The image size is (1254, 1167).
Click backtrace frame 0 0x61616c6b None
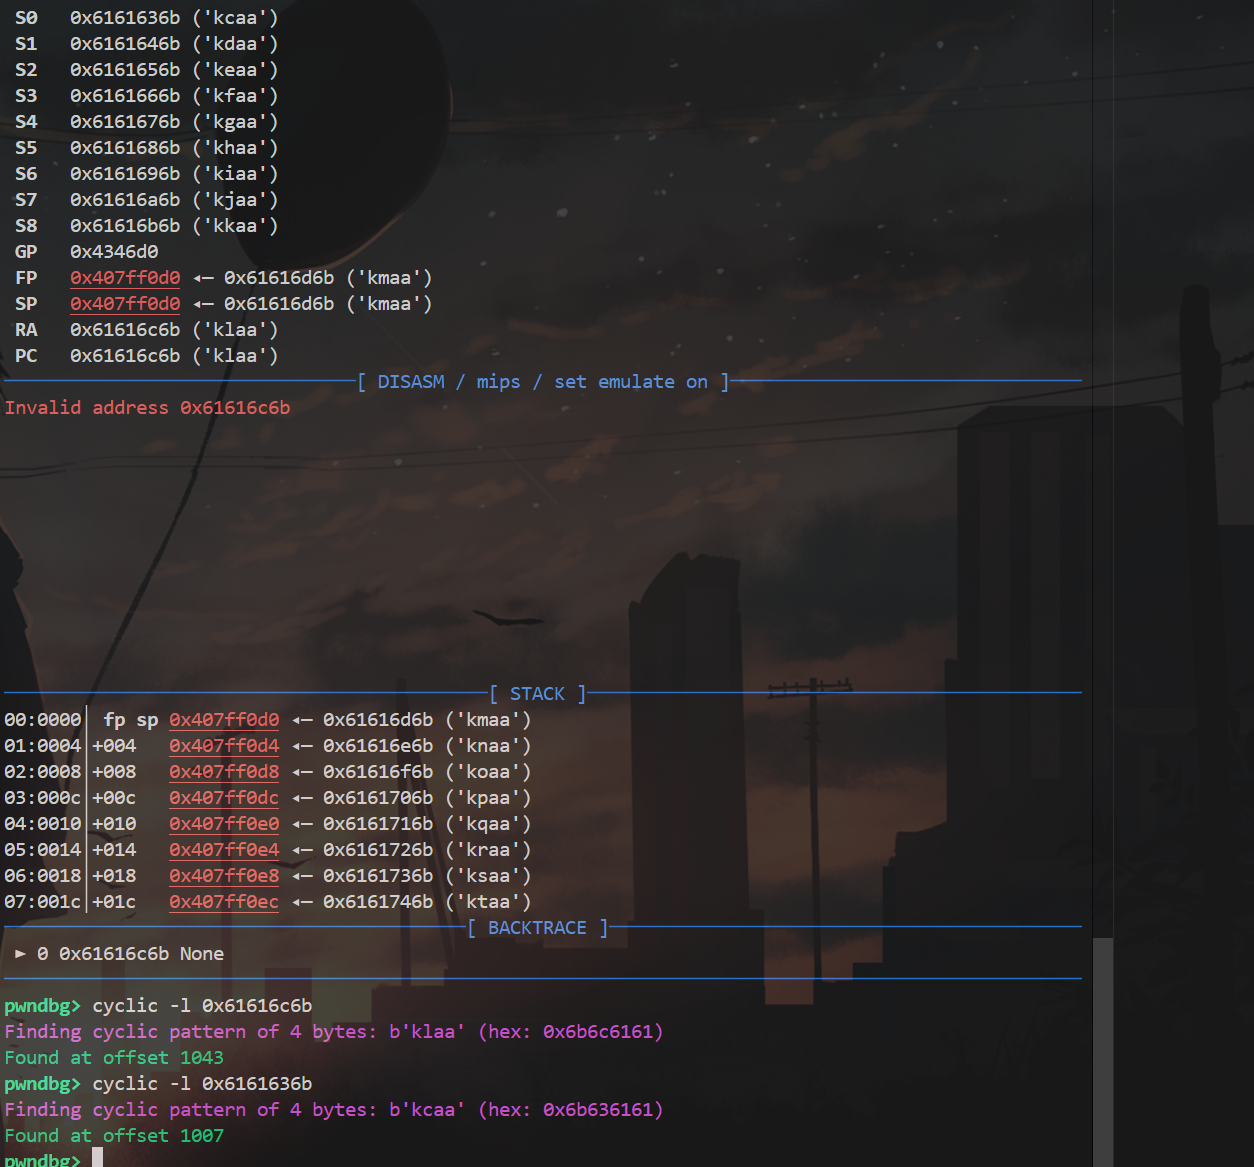119,954
